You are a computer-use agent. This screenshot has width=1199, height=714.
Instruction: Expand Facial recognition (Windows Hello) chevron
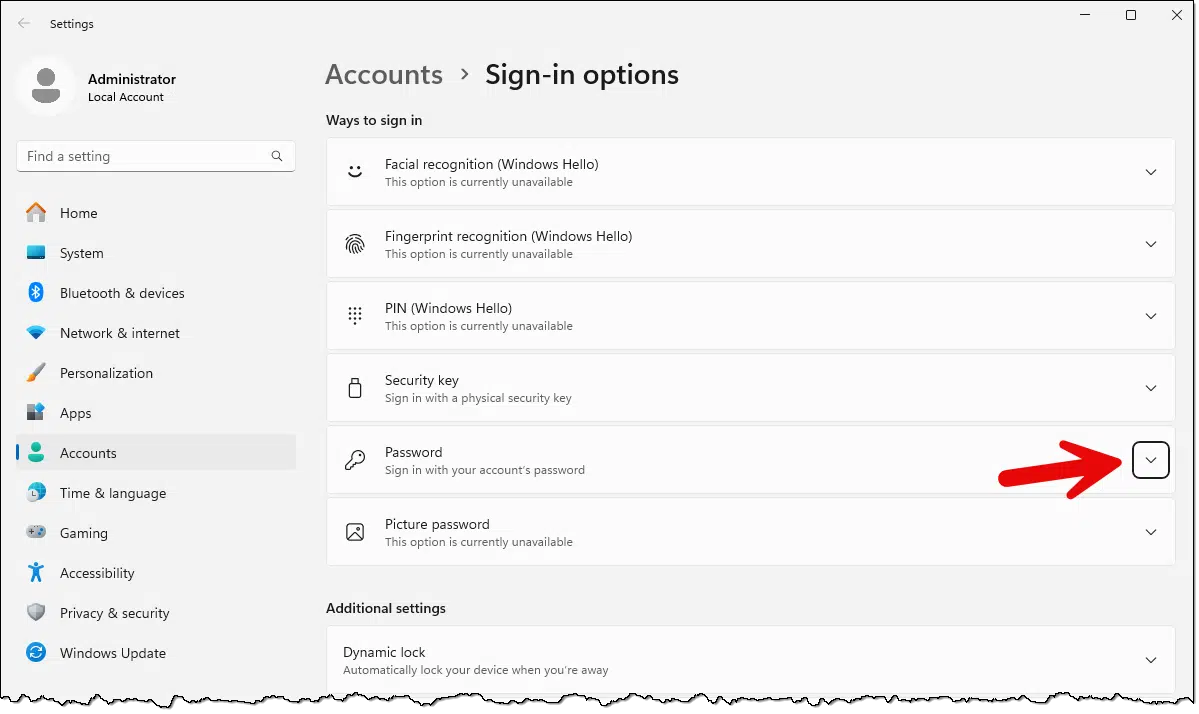point(1151,172)
